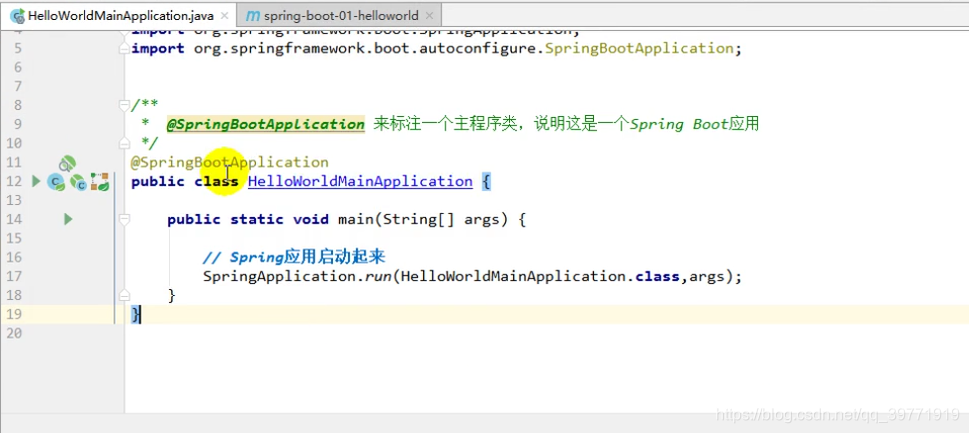Switch to HelloWorldMainApplication.java tab
969x433 pixels.
[119, 15]
